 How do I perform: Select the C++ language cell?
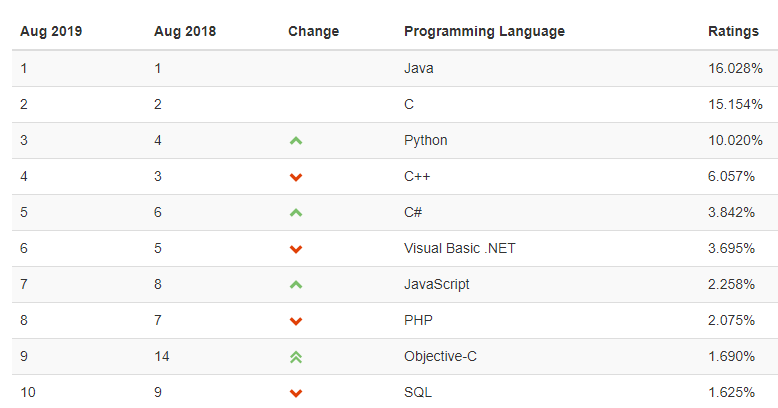[417, 176]
